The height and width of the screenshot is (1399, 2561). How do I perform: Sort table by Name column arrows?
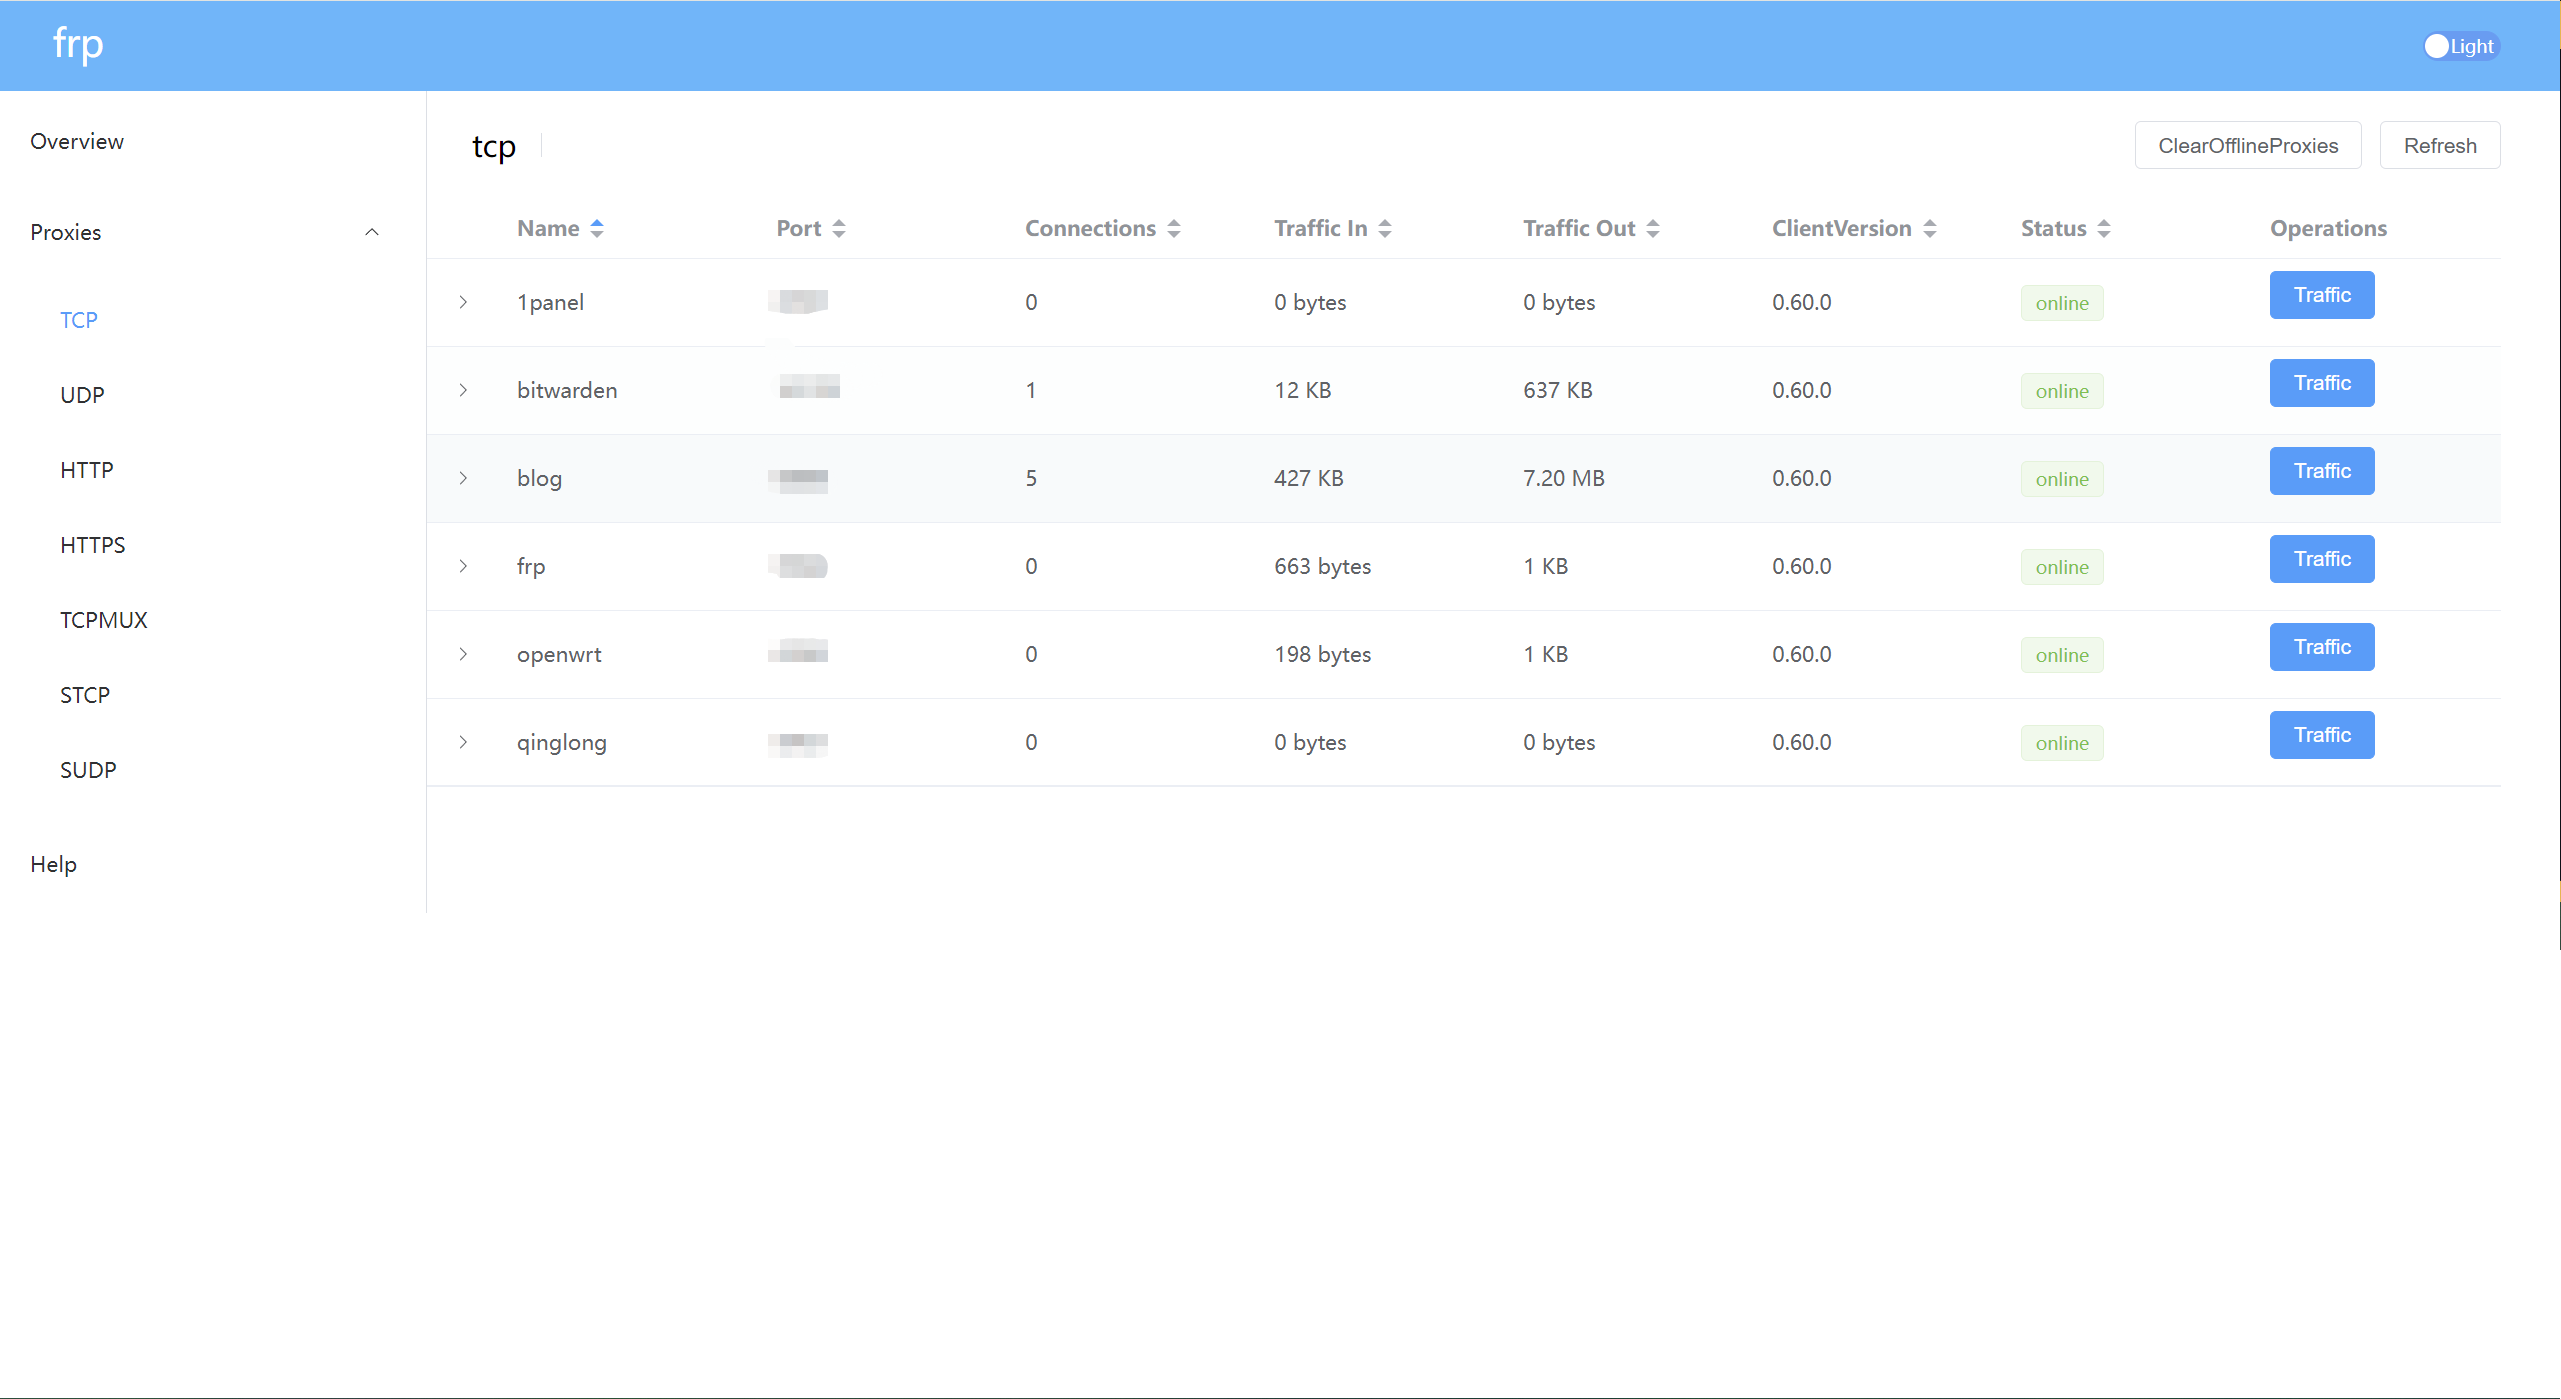pos(597,229)
